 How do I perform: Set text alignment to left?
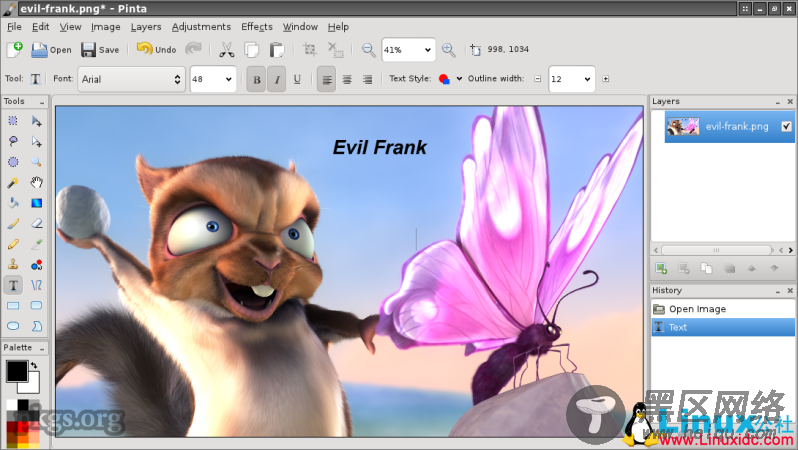coord(327,79)
